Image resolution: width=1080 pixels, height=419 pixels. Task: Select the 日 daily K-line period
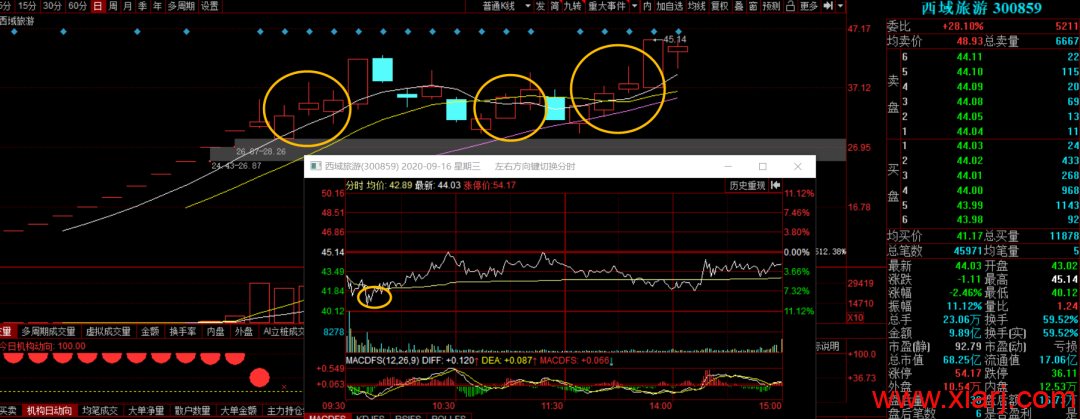[x=97, y=6]
